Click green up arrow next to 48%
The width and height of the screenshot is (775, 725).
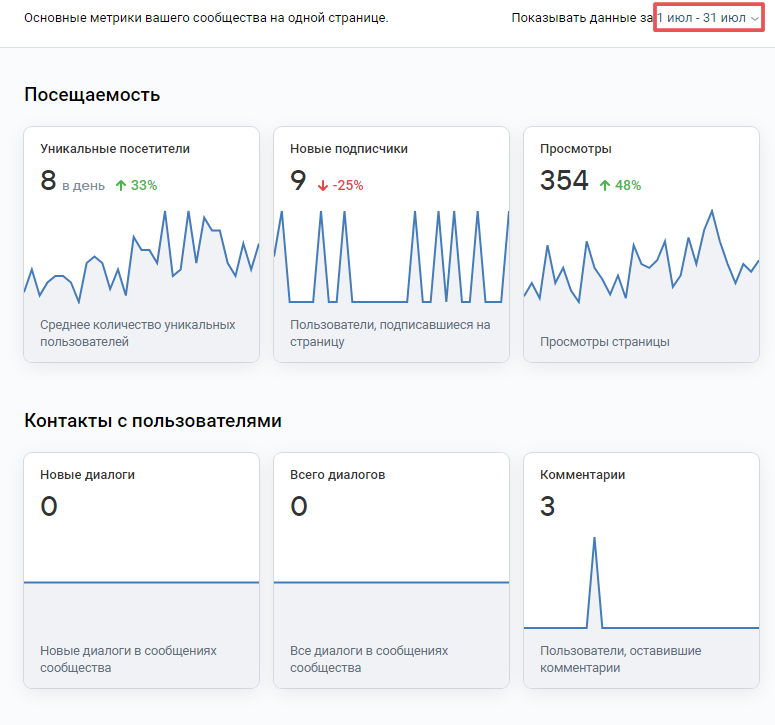(605, 185)
